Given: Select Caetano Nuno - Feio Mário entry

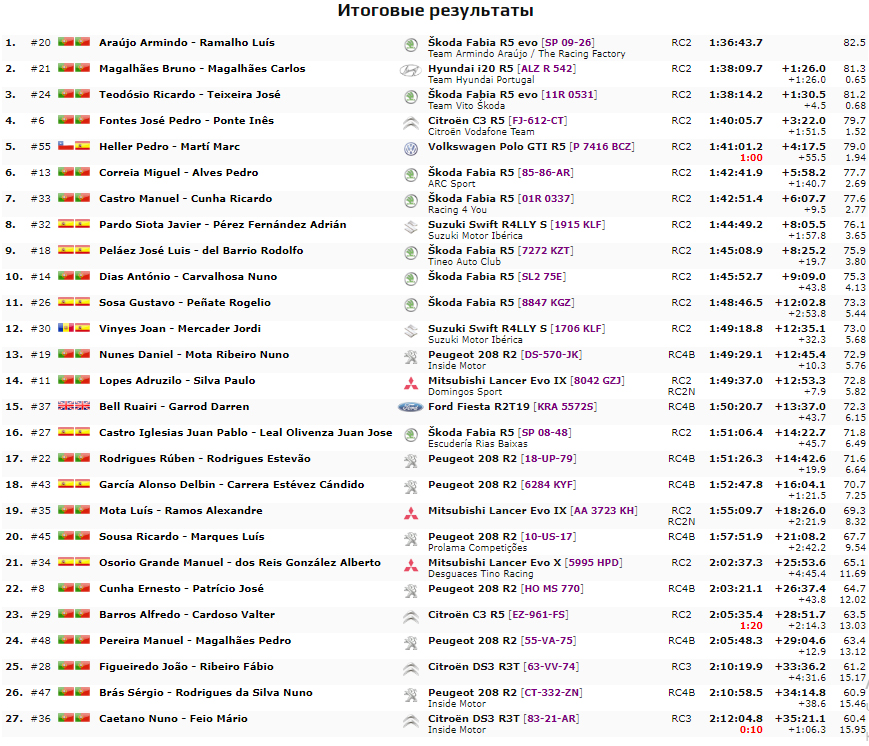Looking at the screenshot, I should click(x=173, y=719).
